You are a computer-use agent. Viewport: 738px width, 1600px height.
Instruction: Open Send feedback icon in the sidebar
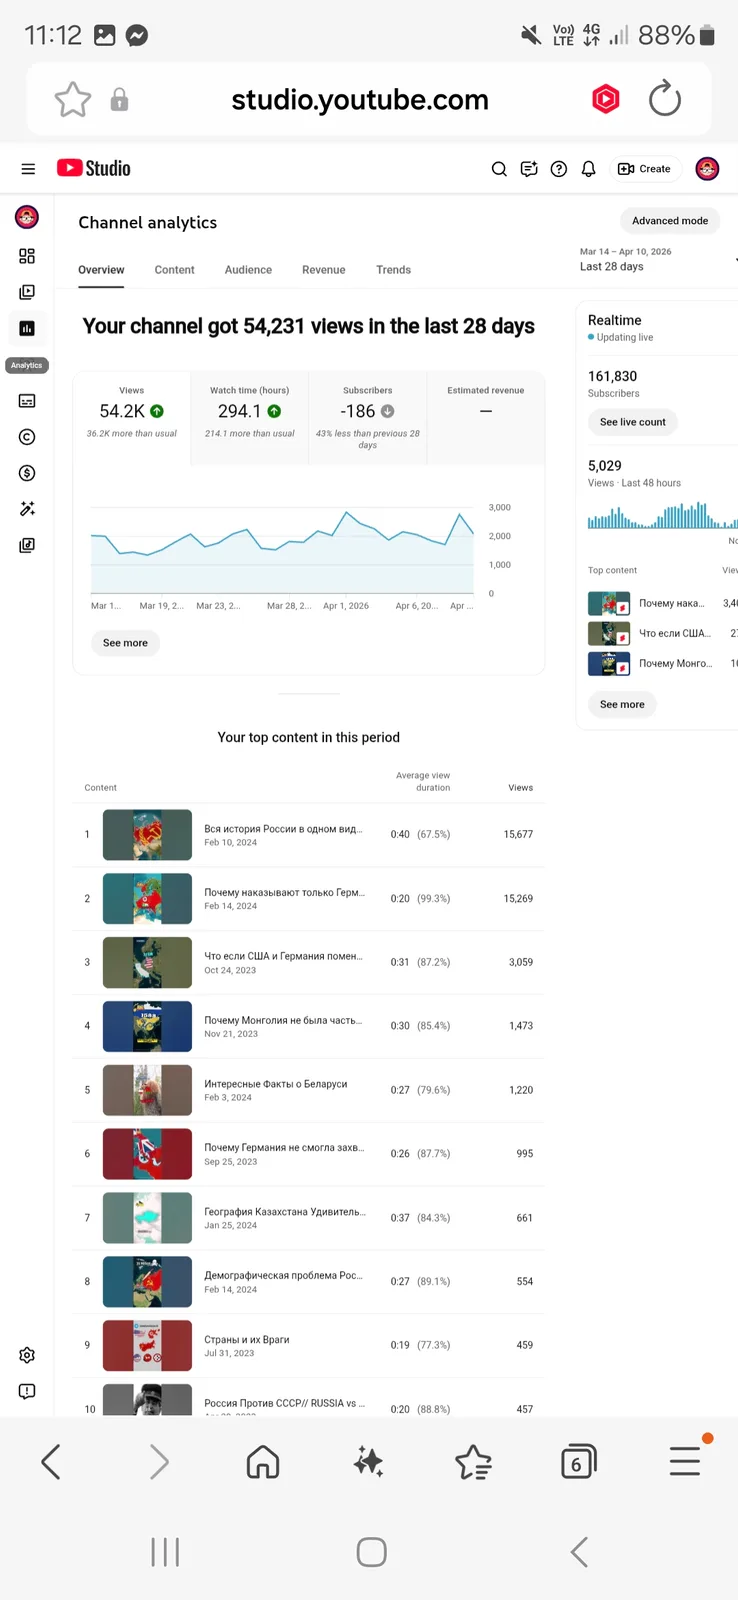(27, 1391)
